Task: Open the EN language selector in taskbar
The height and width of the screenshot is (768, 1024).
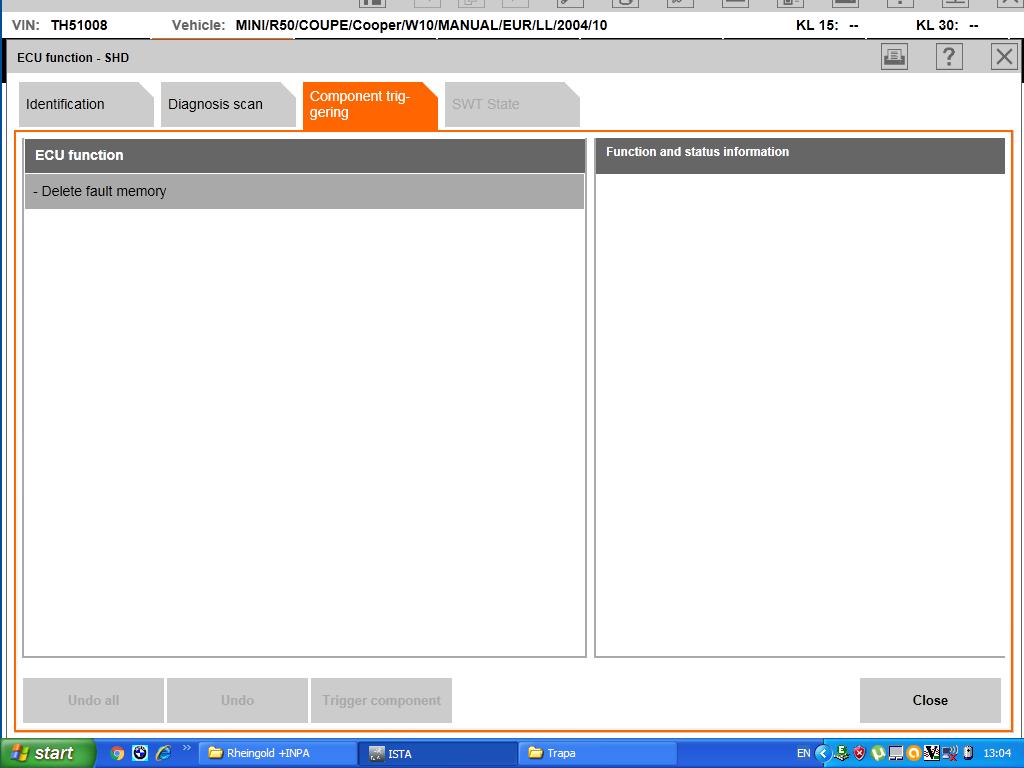Action: (x=803, y=753)
